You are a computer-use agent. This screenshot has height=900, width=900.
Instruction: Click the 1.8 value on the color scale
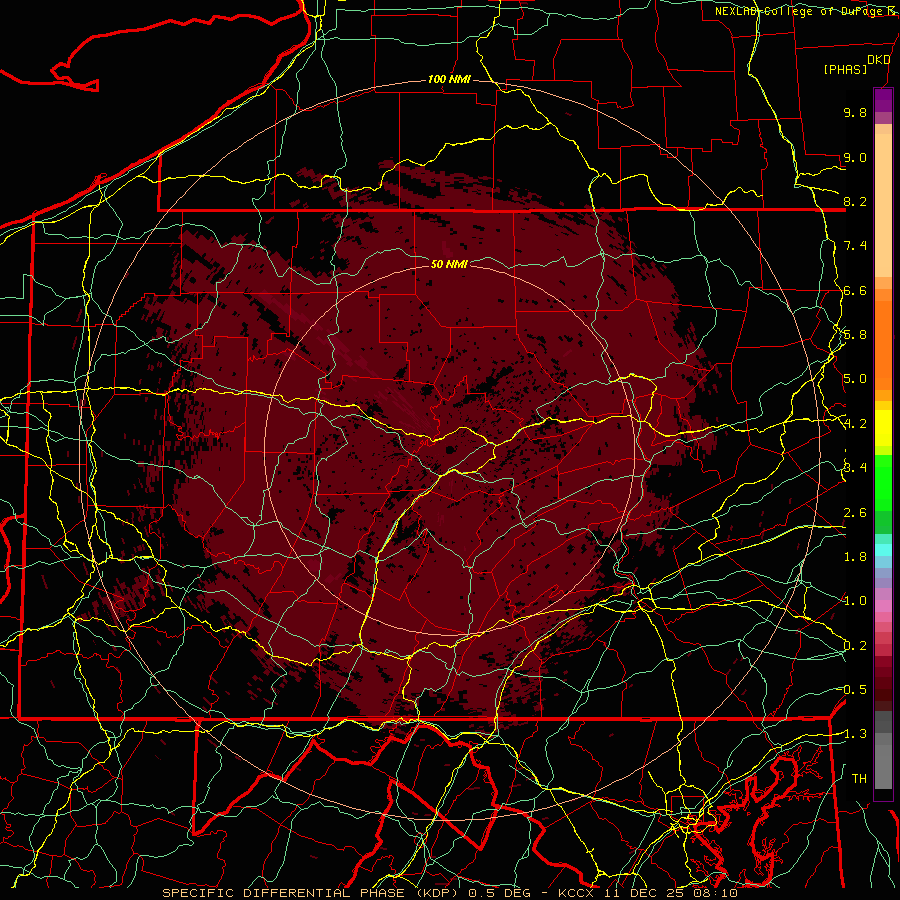click(855, 557)
